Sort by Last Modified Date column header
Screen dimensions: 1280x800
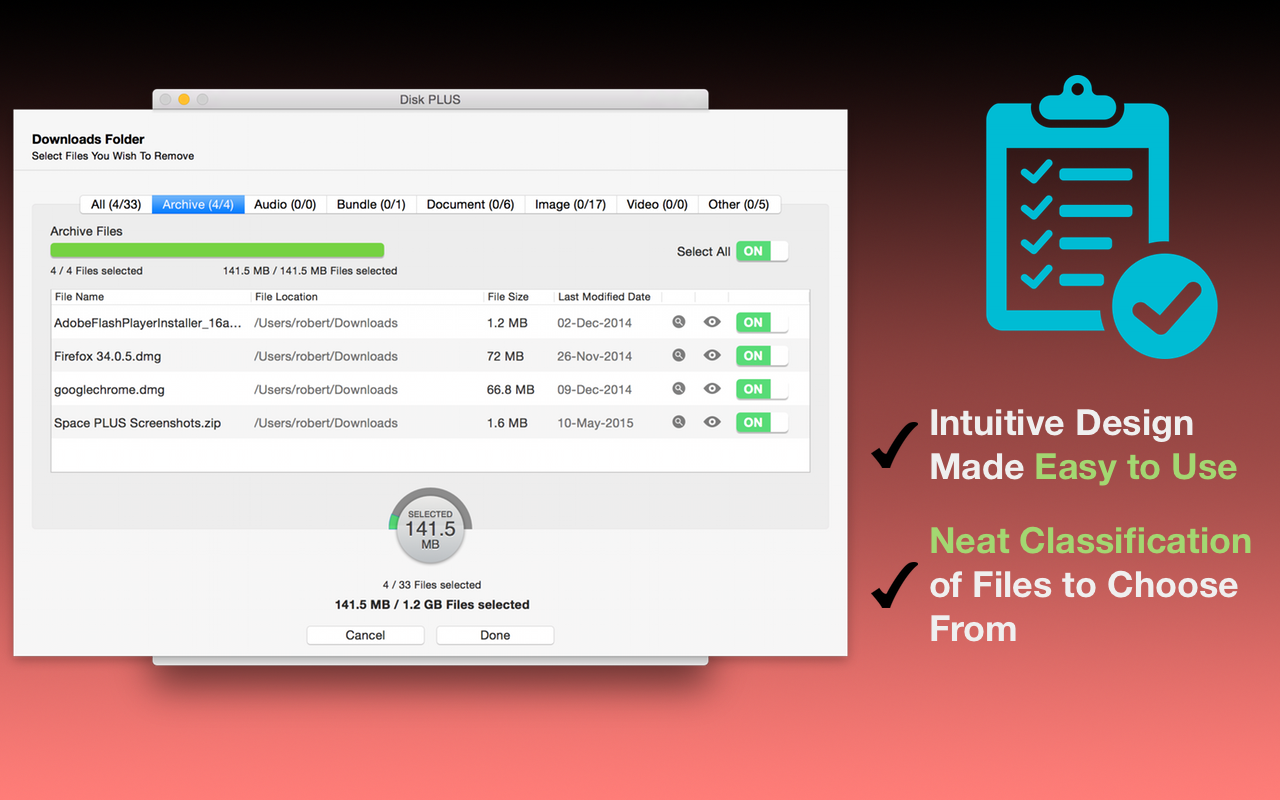[x=608, y=297]
